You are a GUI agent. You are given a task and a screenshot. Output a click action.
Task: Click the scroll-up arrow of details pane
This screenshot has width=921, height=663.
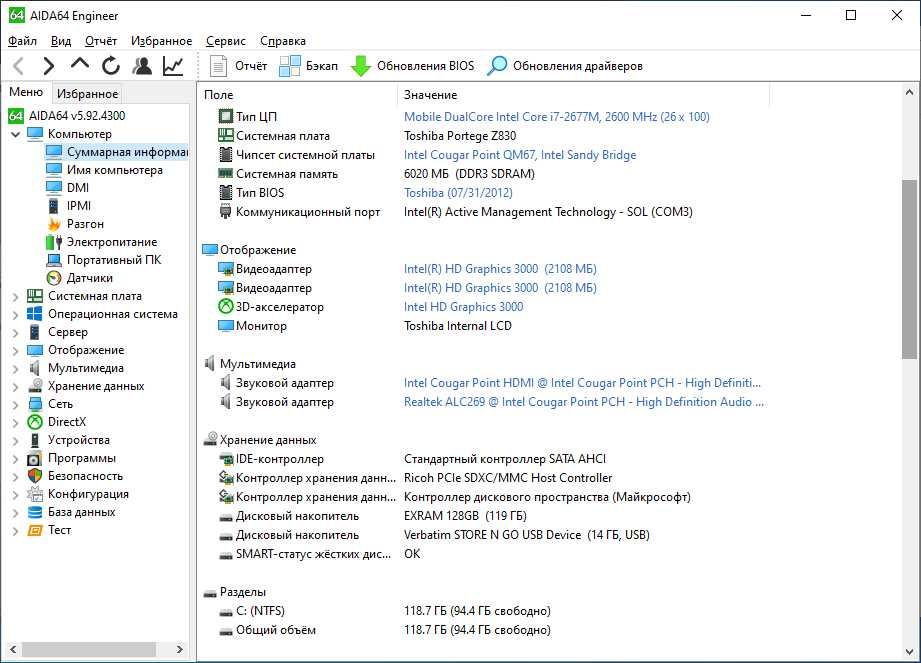pos(909,92)
